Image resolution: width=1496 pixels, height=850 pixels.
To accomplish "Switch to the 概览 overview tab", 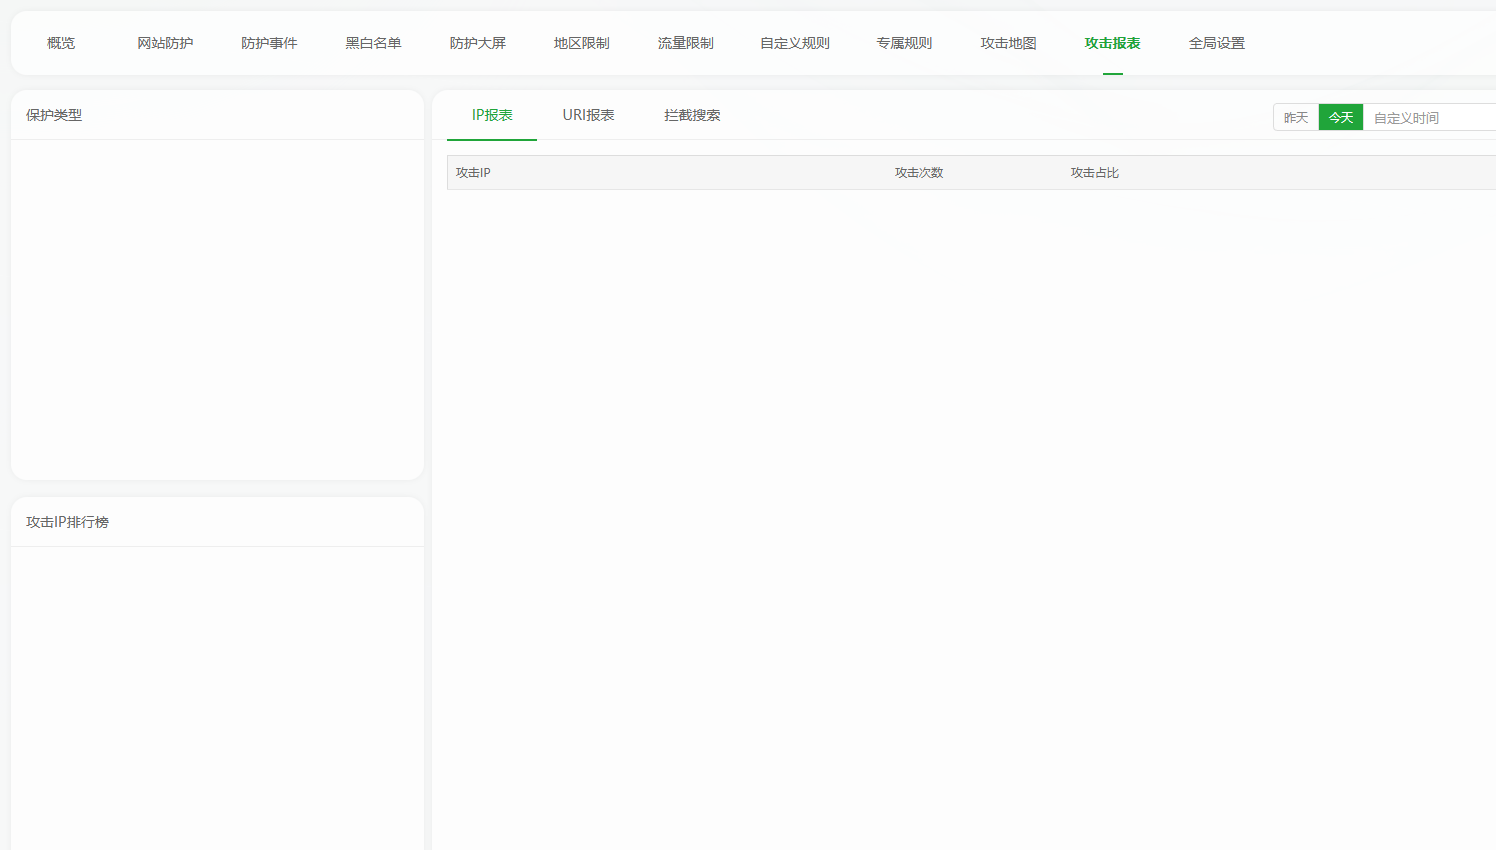I will [x=60, y=43].
